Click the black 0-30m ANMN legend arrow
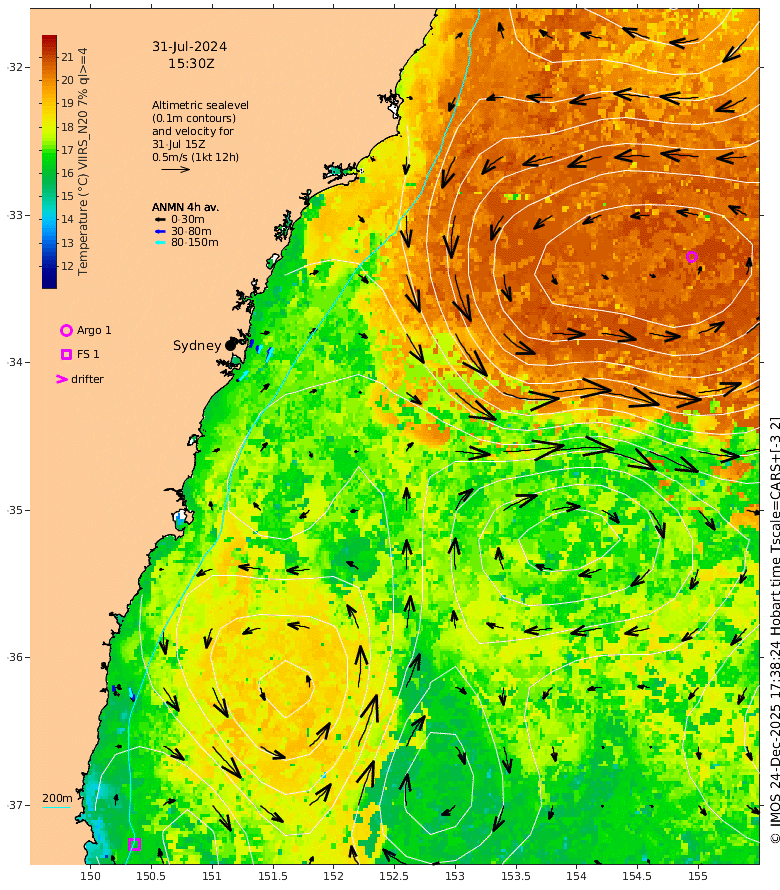Screen dimensions: 780x890 [x=160, y=220]
